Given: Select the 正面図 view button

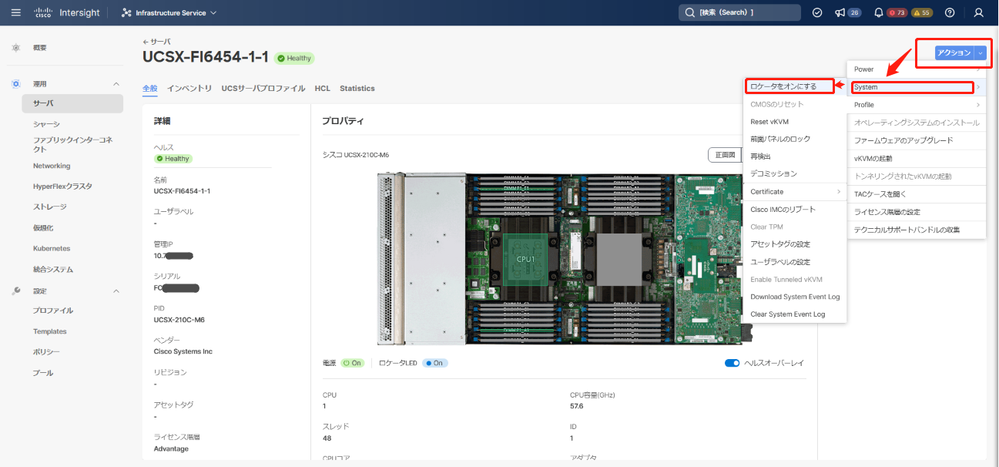Looking at the screenshot, I should 725,154.
